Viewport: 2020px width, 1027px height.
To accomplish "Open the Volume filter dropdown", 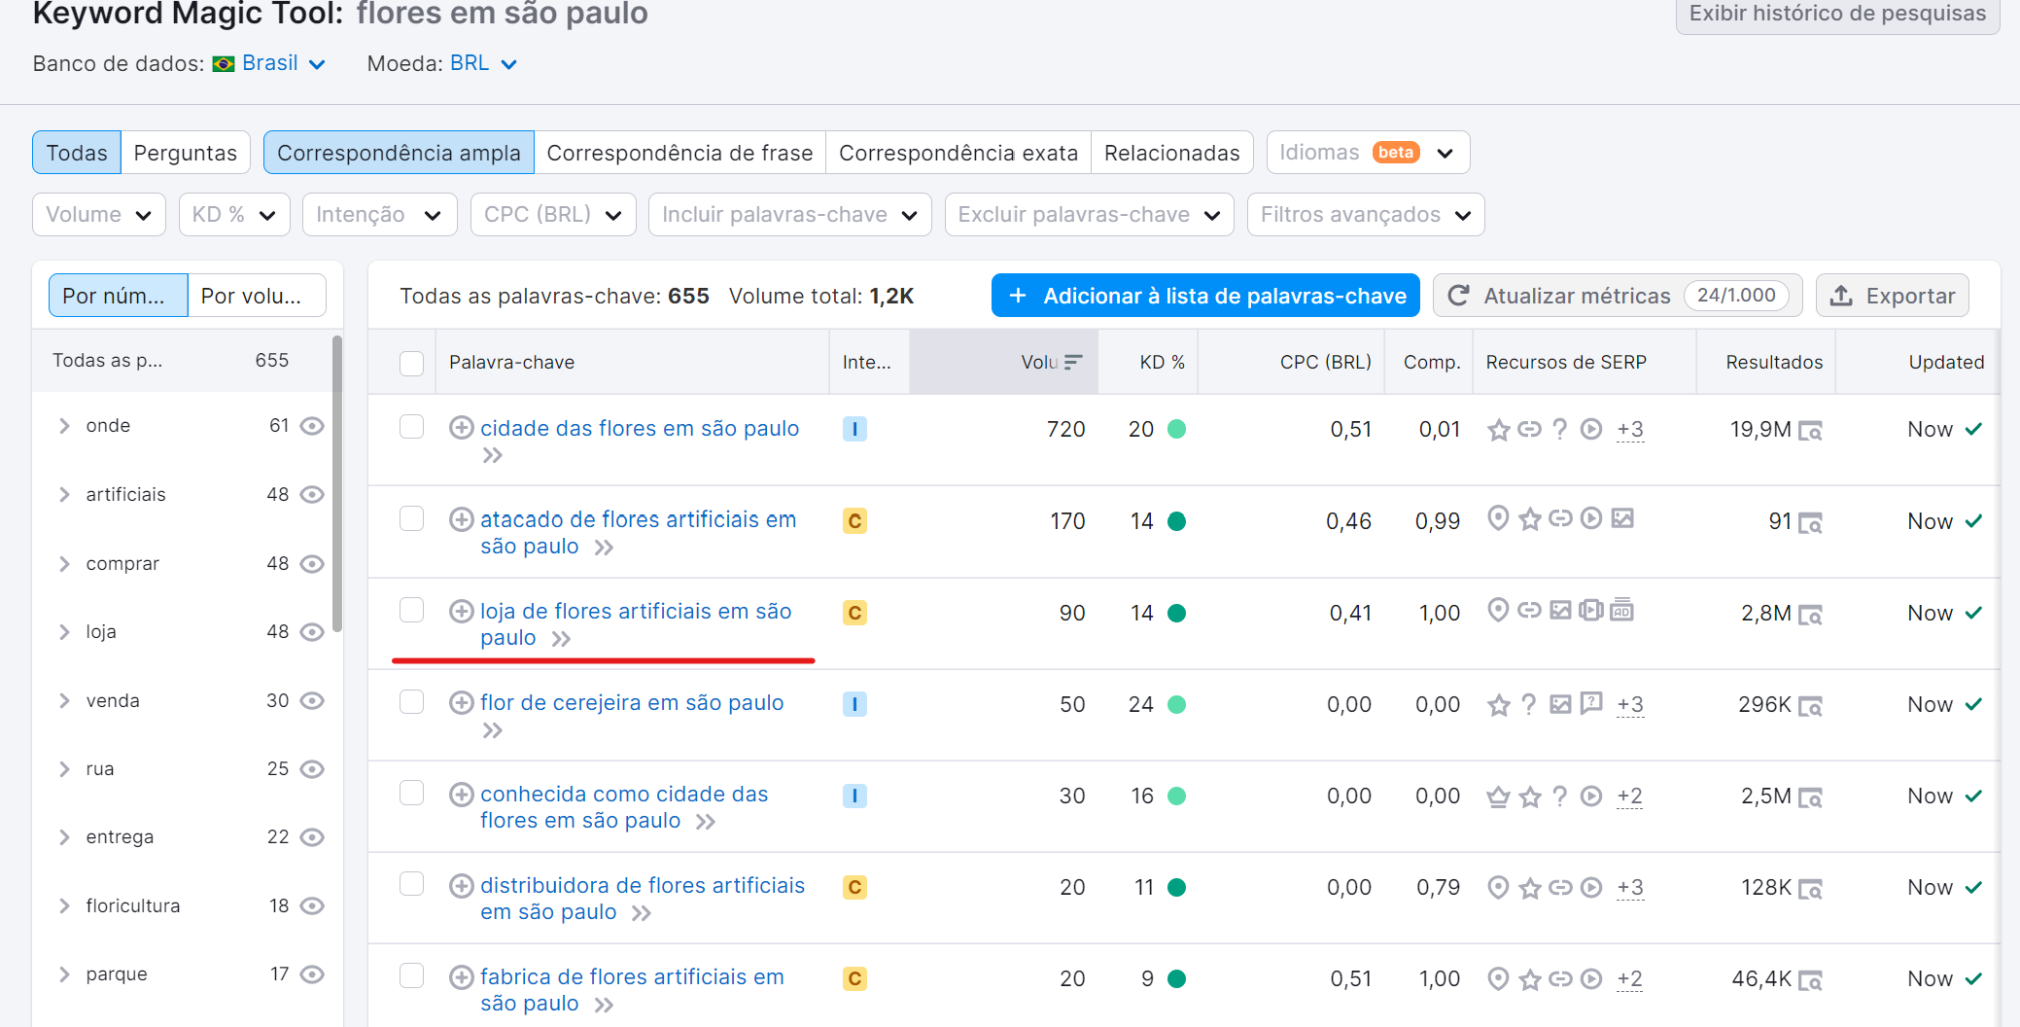I will [x=99, y=215].
